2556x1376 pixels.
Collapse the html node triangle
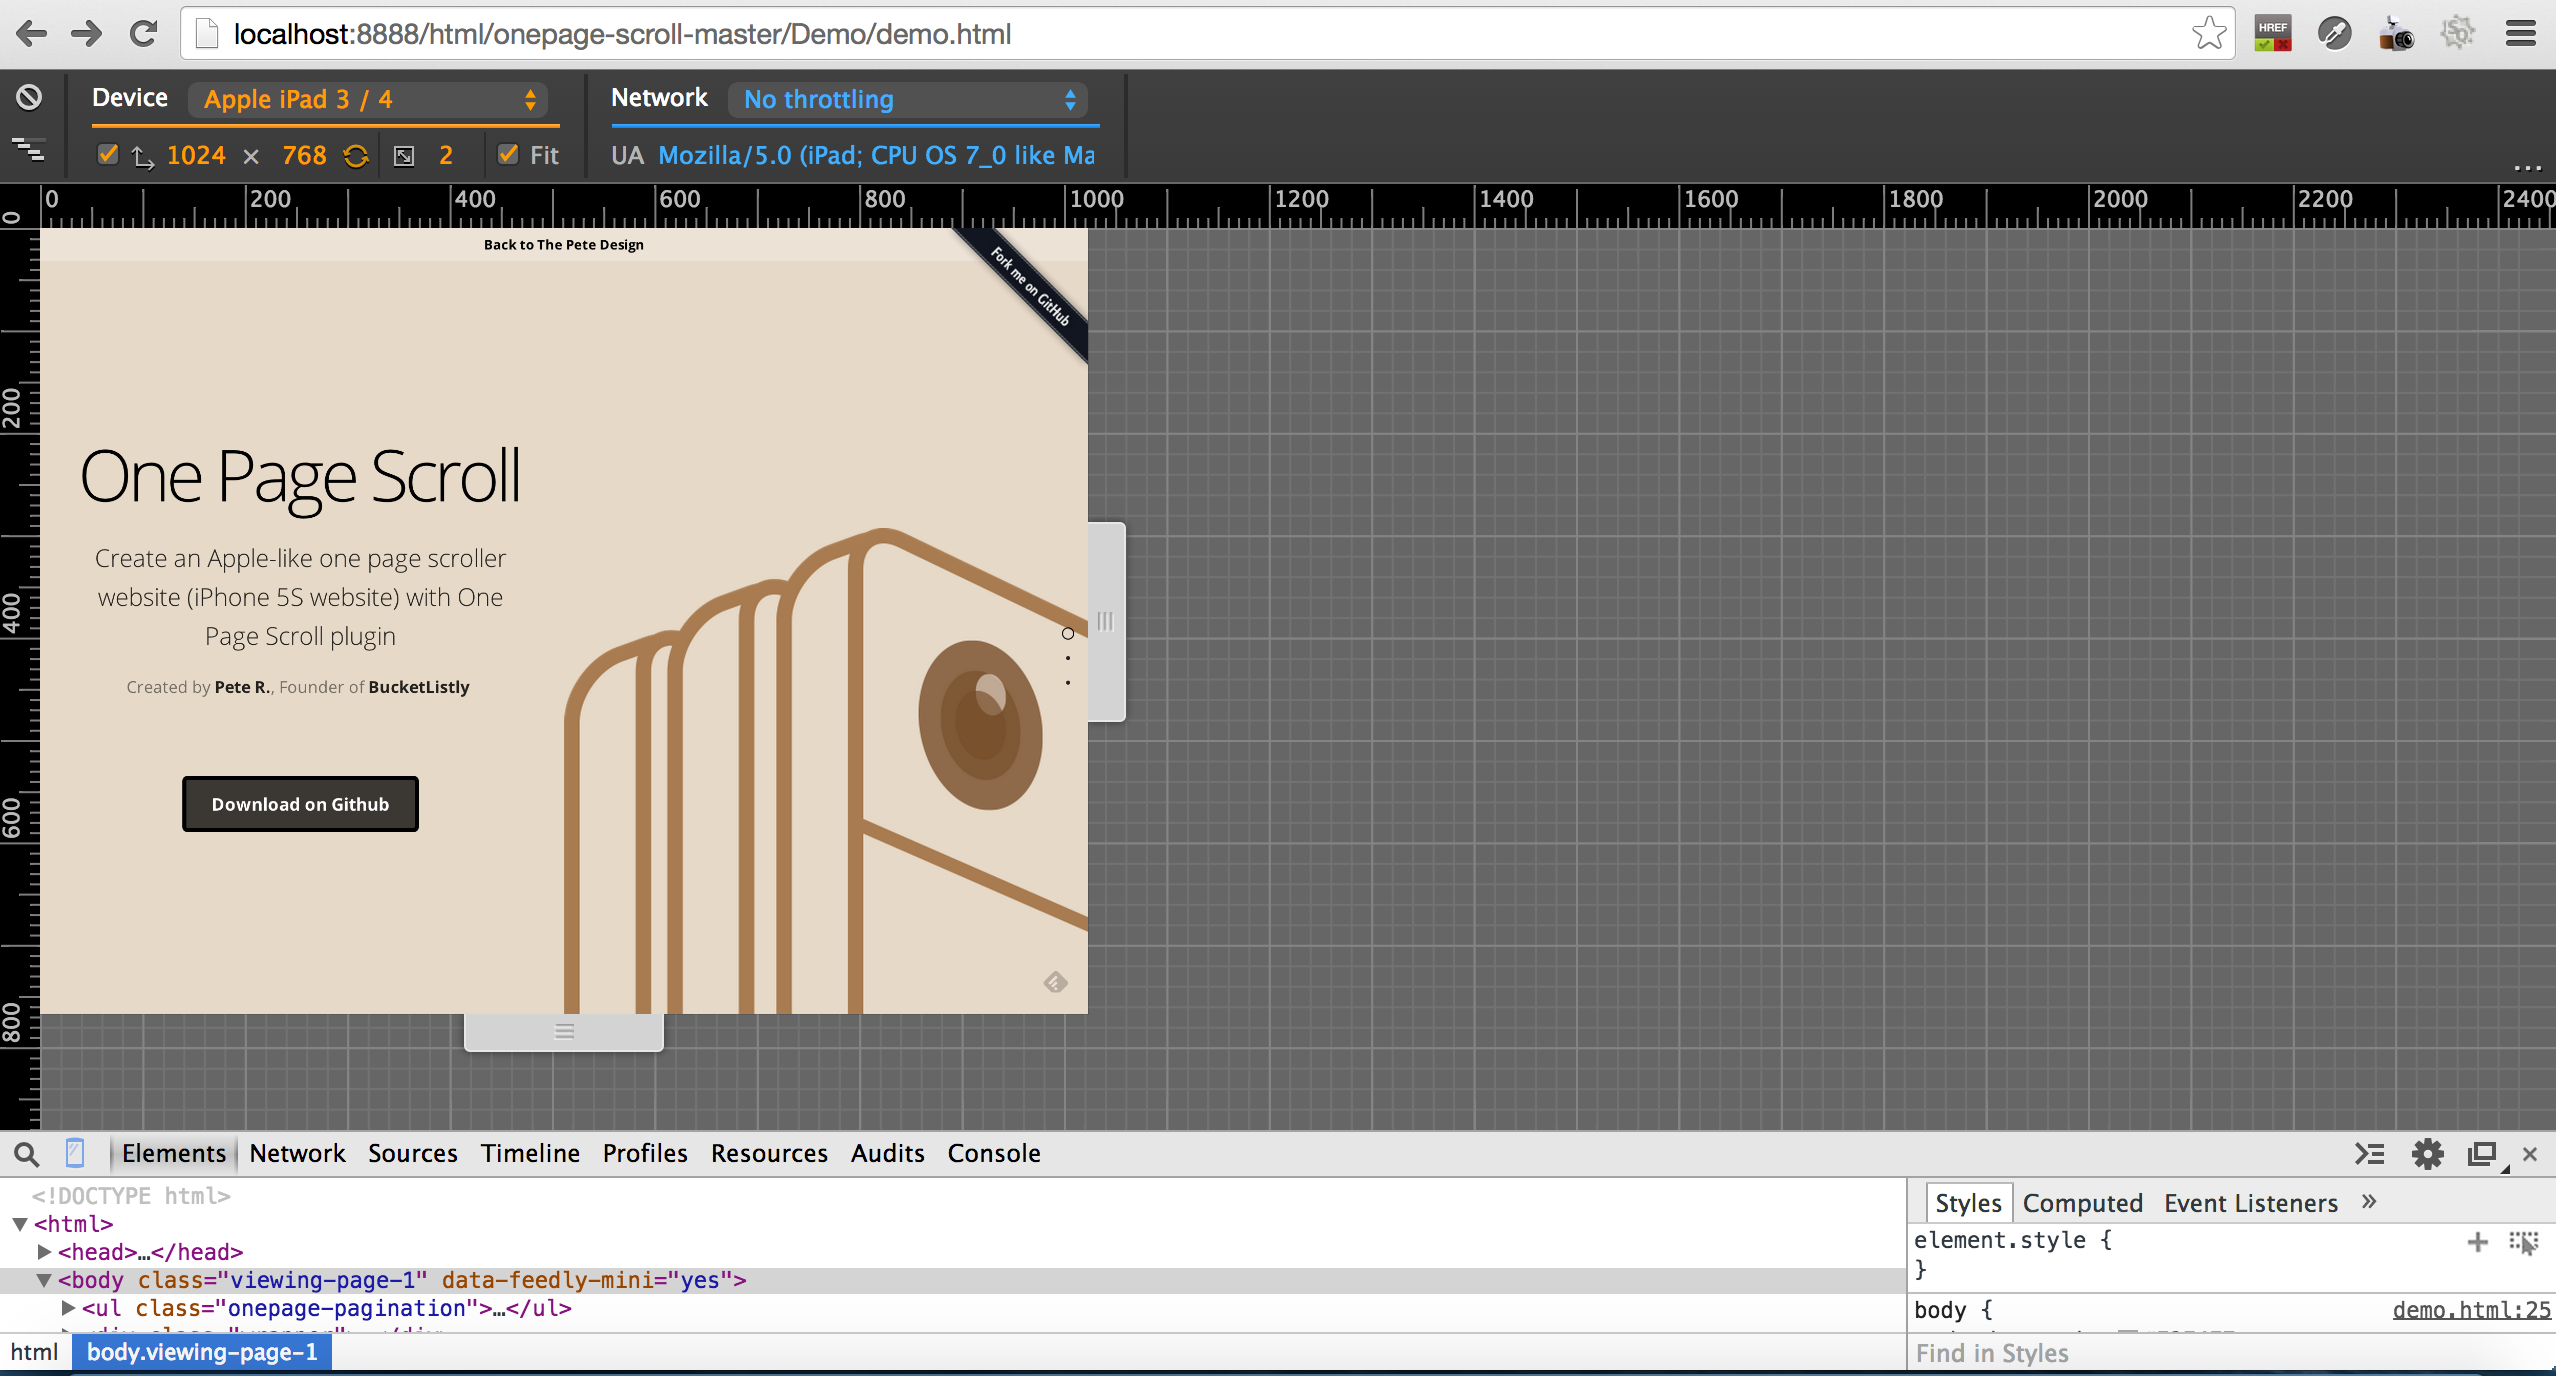coord(20,1224)
